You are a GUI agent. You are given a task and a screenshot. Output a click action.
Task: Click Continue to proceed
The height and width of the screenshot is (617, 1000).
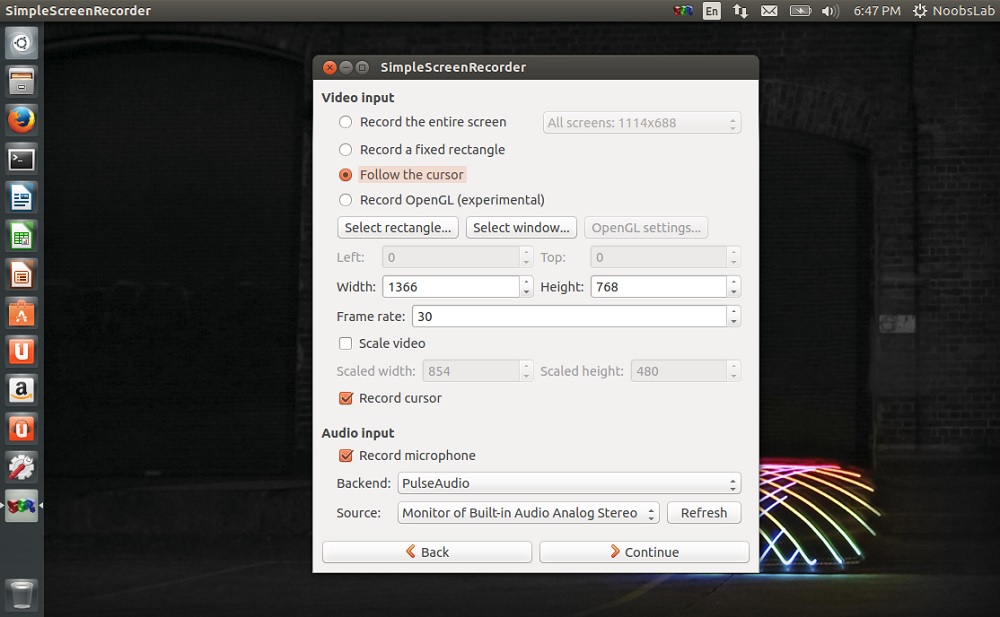point(644,552)
